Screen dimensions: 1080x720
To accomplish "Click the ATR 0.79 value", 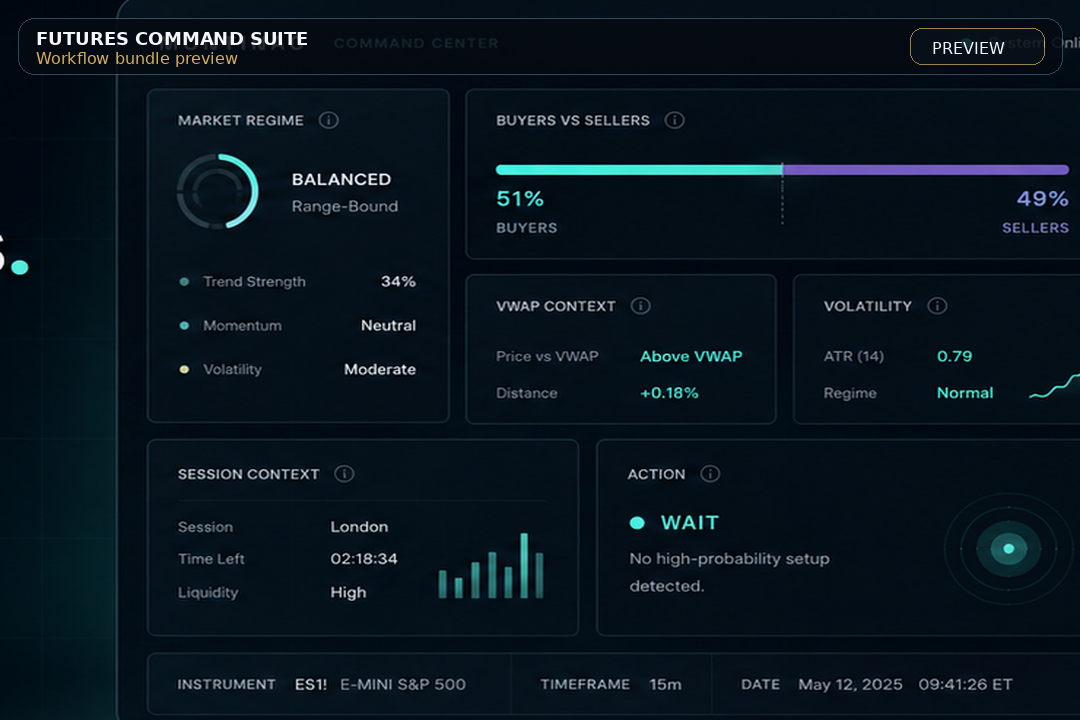I will point(955,357).
